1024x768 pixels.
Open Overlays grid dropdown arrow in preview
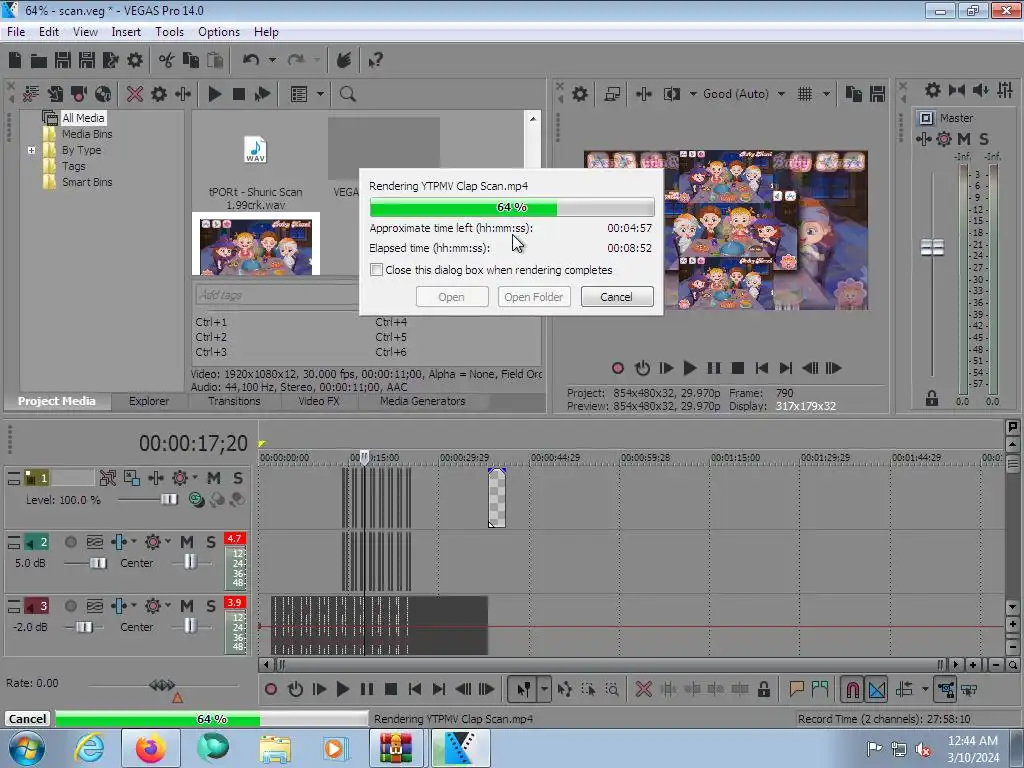pos(826,94)
